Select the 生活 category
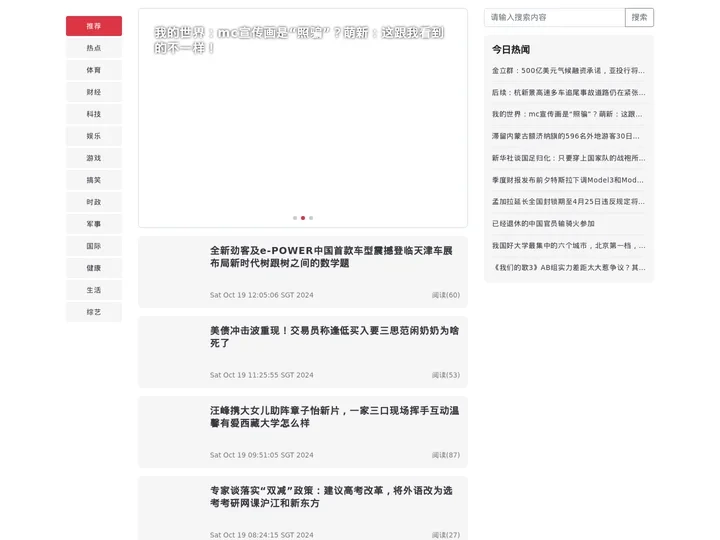This screenshot has height=540, width=720. click(94, 291)
